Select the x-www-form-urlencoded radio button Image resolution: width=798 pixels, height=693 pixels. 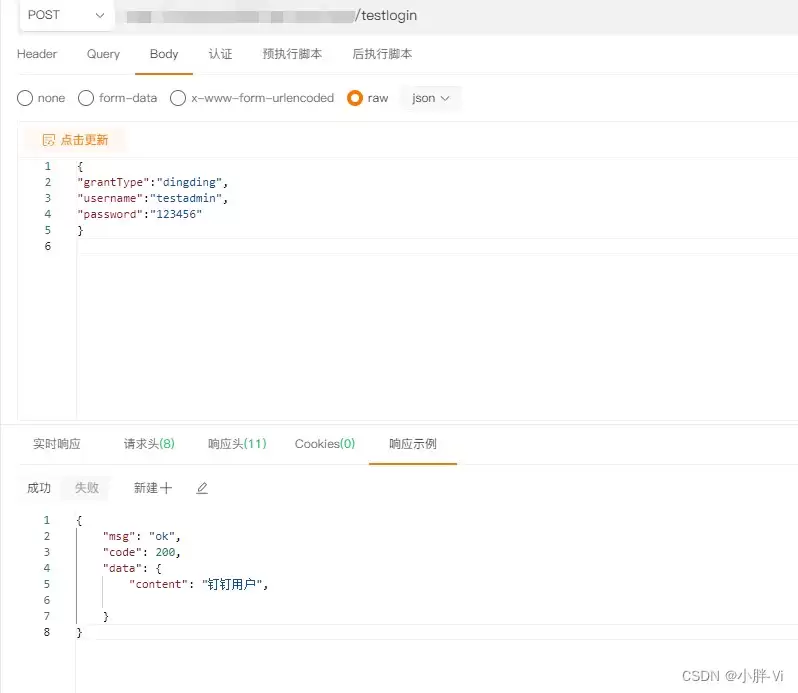click(x=178, y=98)
